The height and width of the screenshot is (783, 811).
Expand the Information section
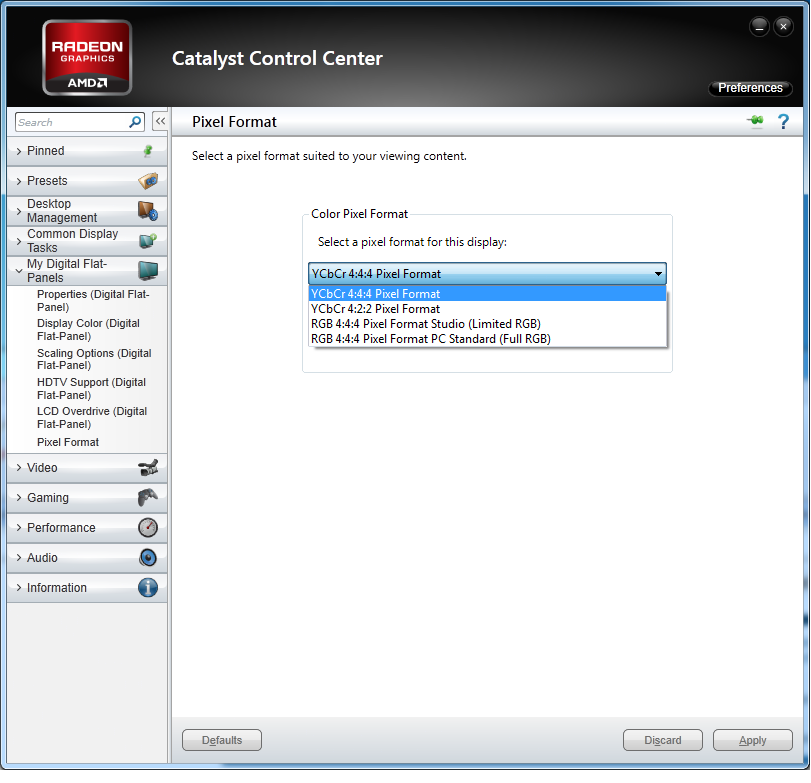click(19, 588)
